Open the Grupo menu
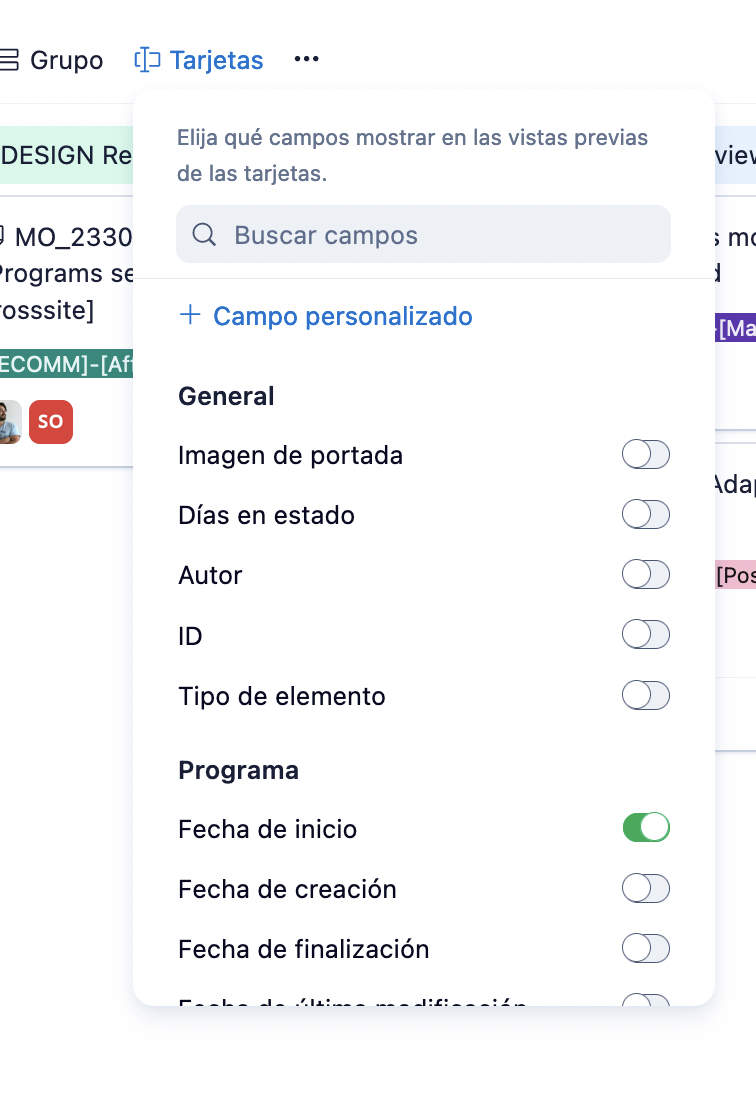756x1094 pixels. [x=66, y=60]
